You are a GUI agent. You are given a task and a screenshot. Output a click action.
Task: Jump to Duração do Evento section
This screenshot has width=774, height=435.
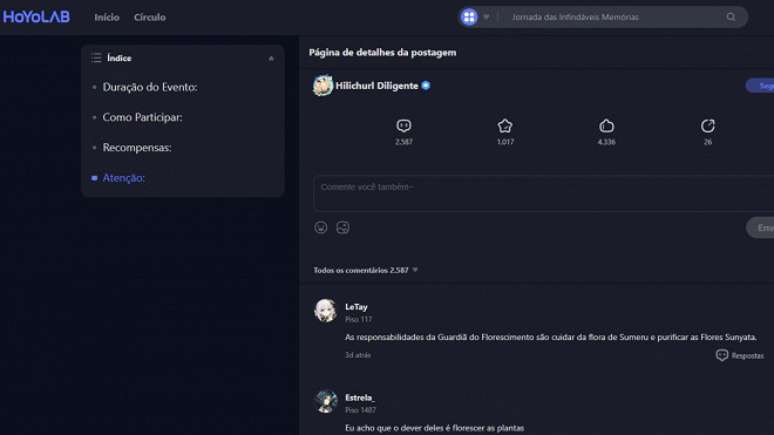(x=150, y=87)
